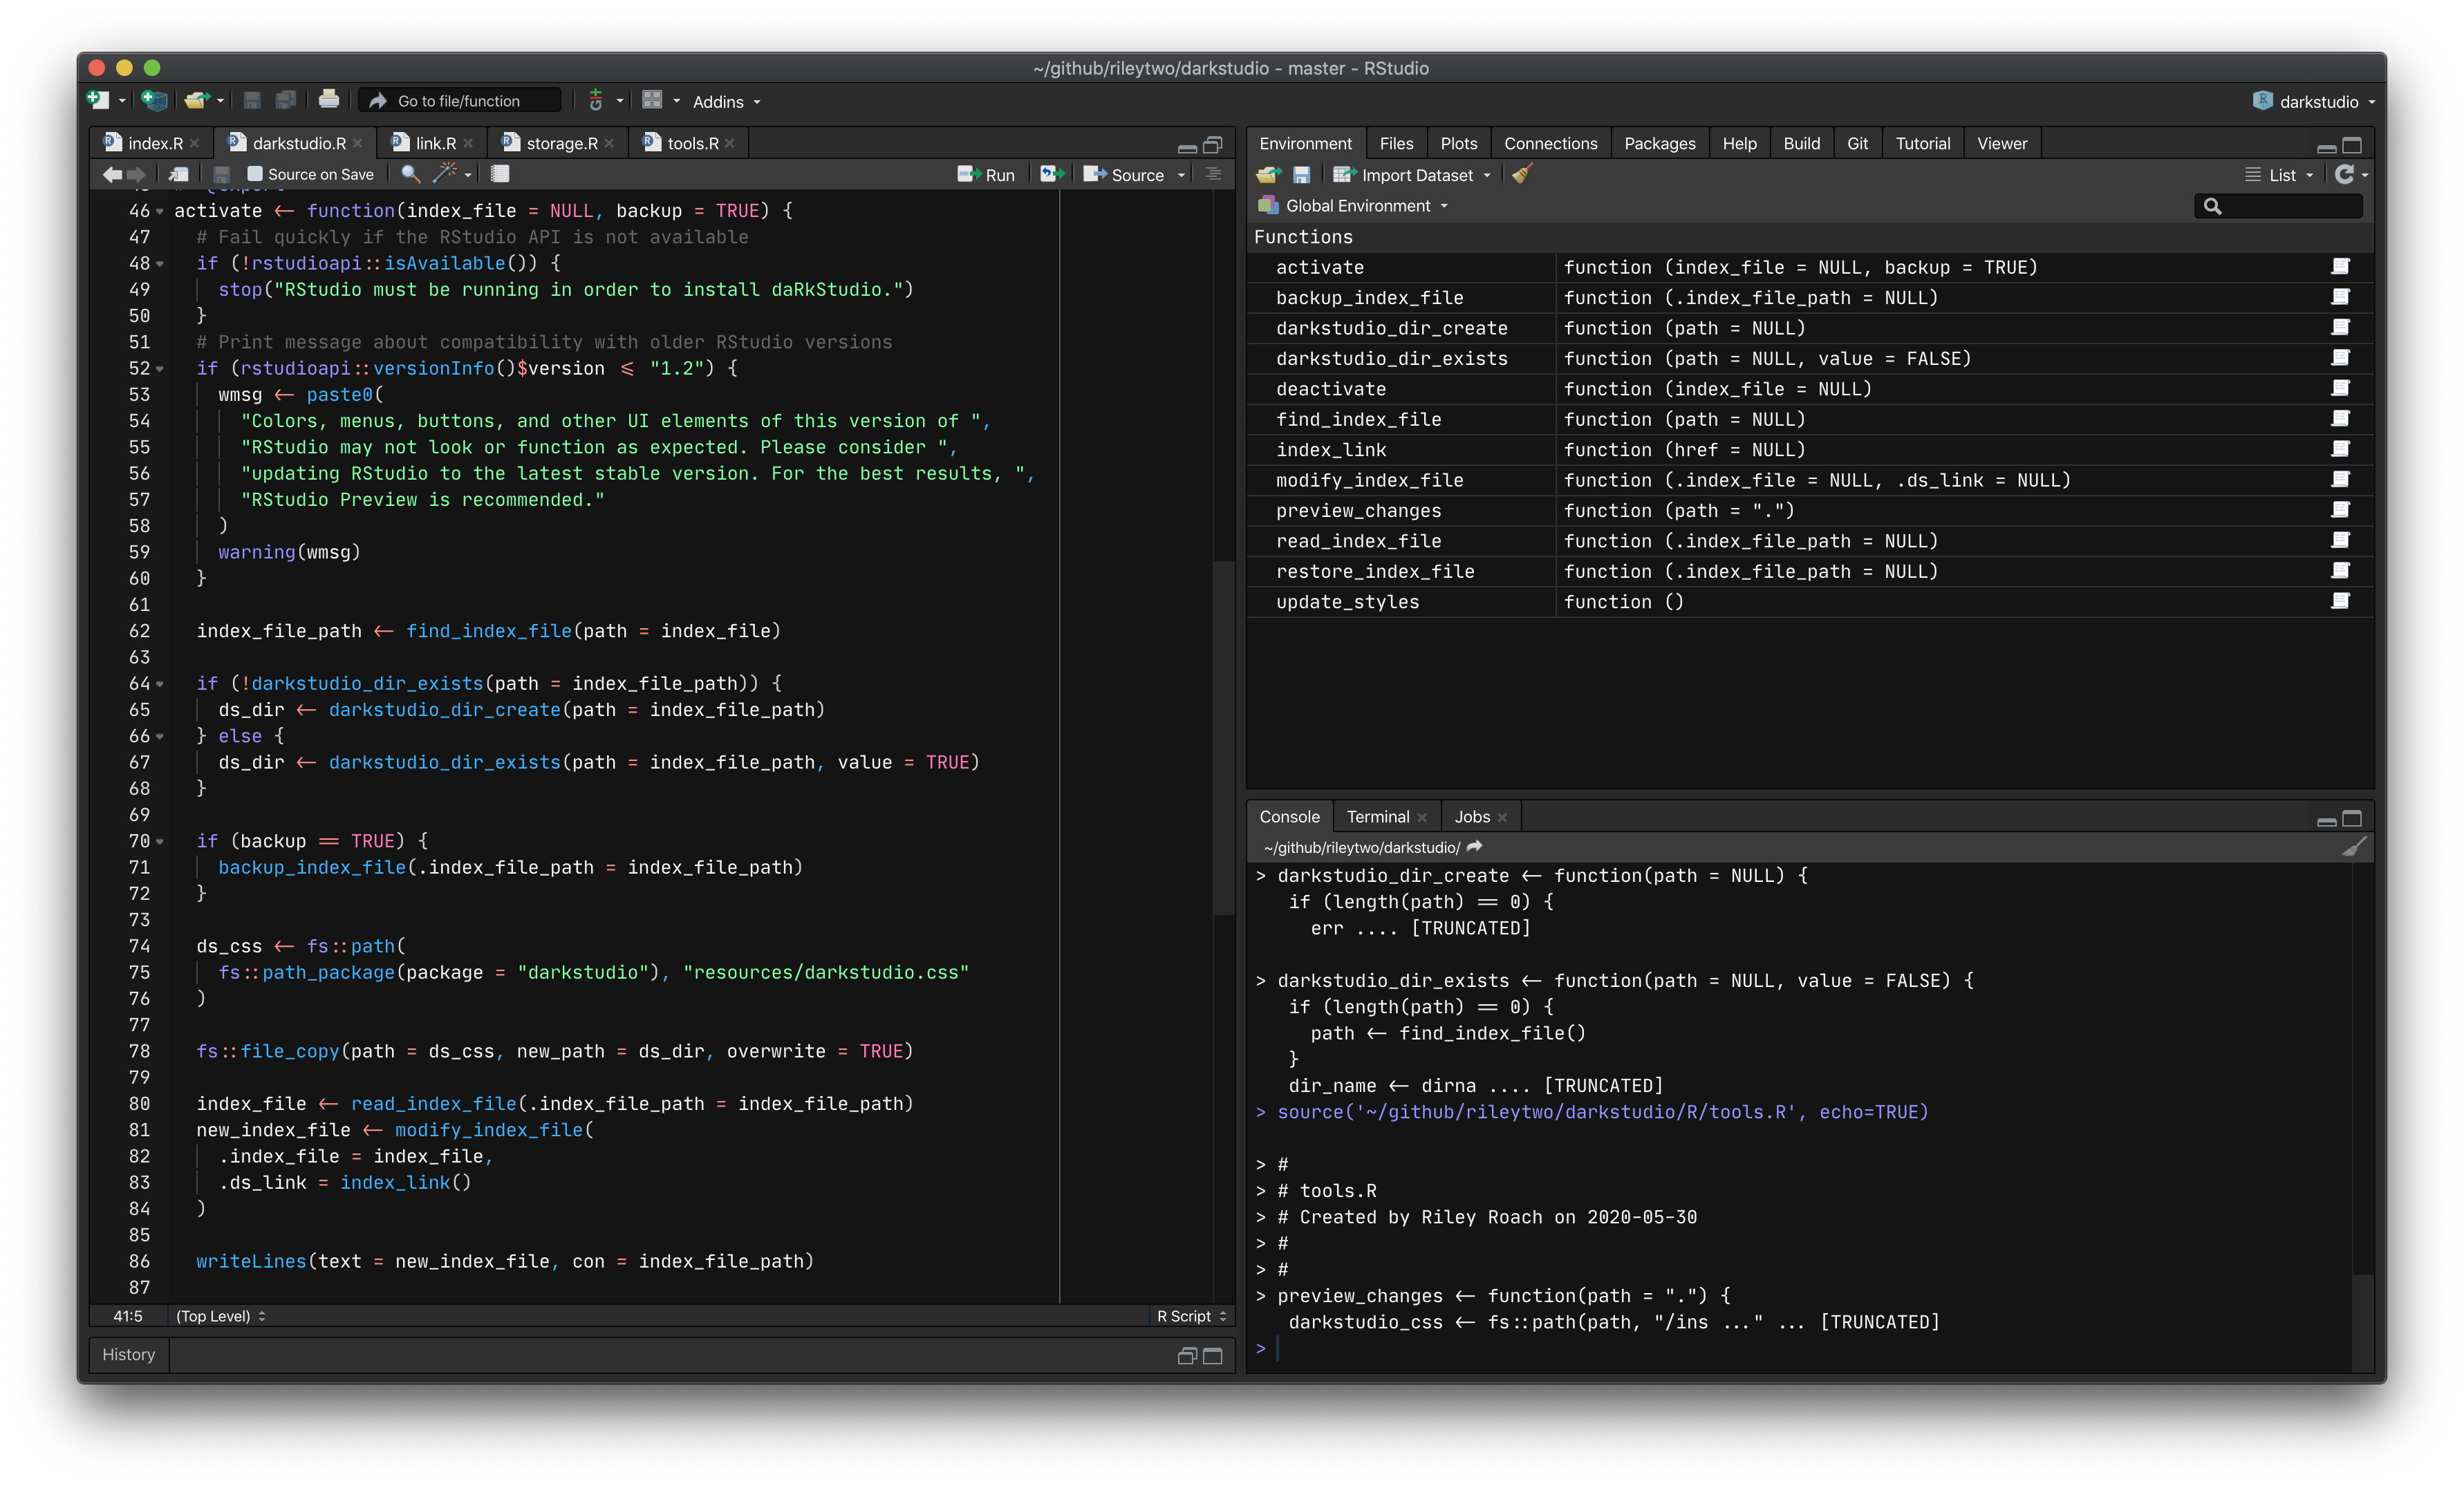The image size is (2464, 1486).
Task: Click the print current file icon
Action: pos(328,100)
